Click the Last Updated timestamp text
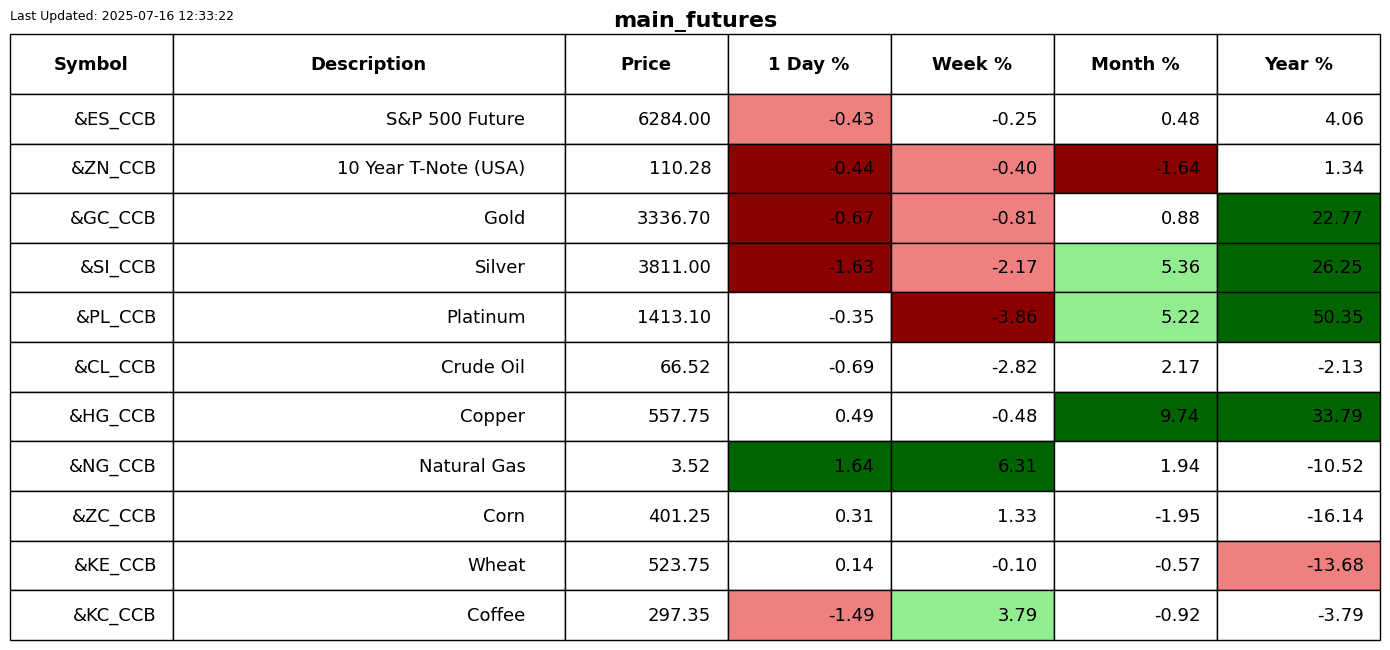The height and width of the screenshot is (650, 1390). tap(122, 16)
